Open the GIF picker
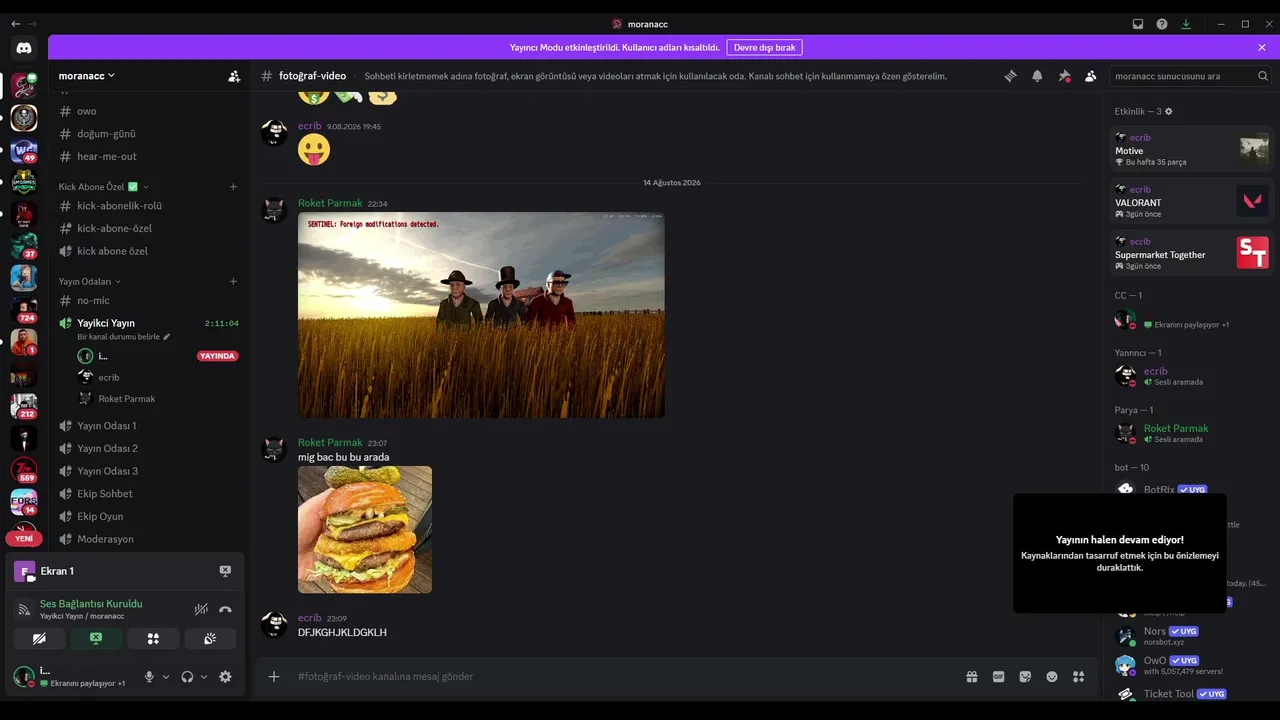The width and height of the screenshot is (1280, 720). point(998,677)
